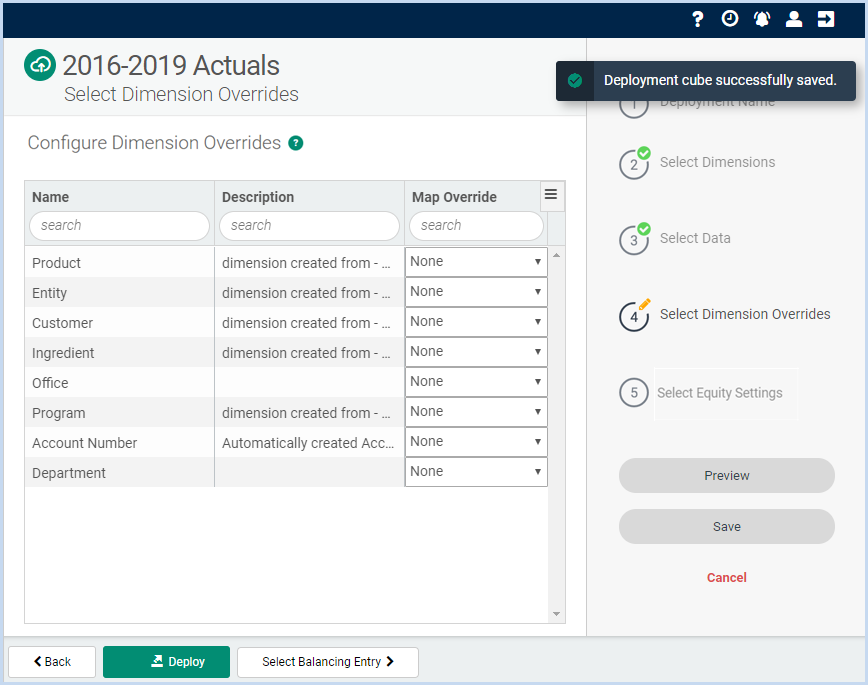Image resolution: width=868 pixels, height=685 pixels.
Task: Click step 4 circle with pencil icon
Action: point(634,317)
